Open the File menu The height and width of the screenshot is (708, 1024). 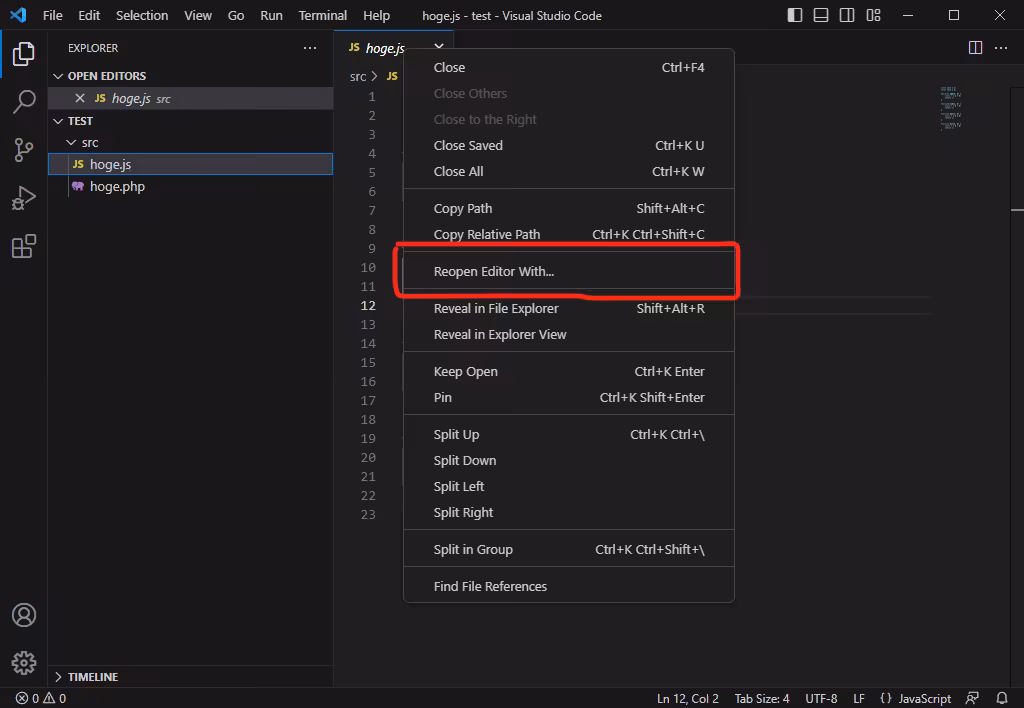[52, 15]
